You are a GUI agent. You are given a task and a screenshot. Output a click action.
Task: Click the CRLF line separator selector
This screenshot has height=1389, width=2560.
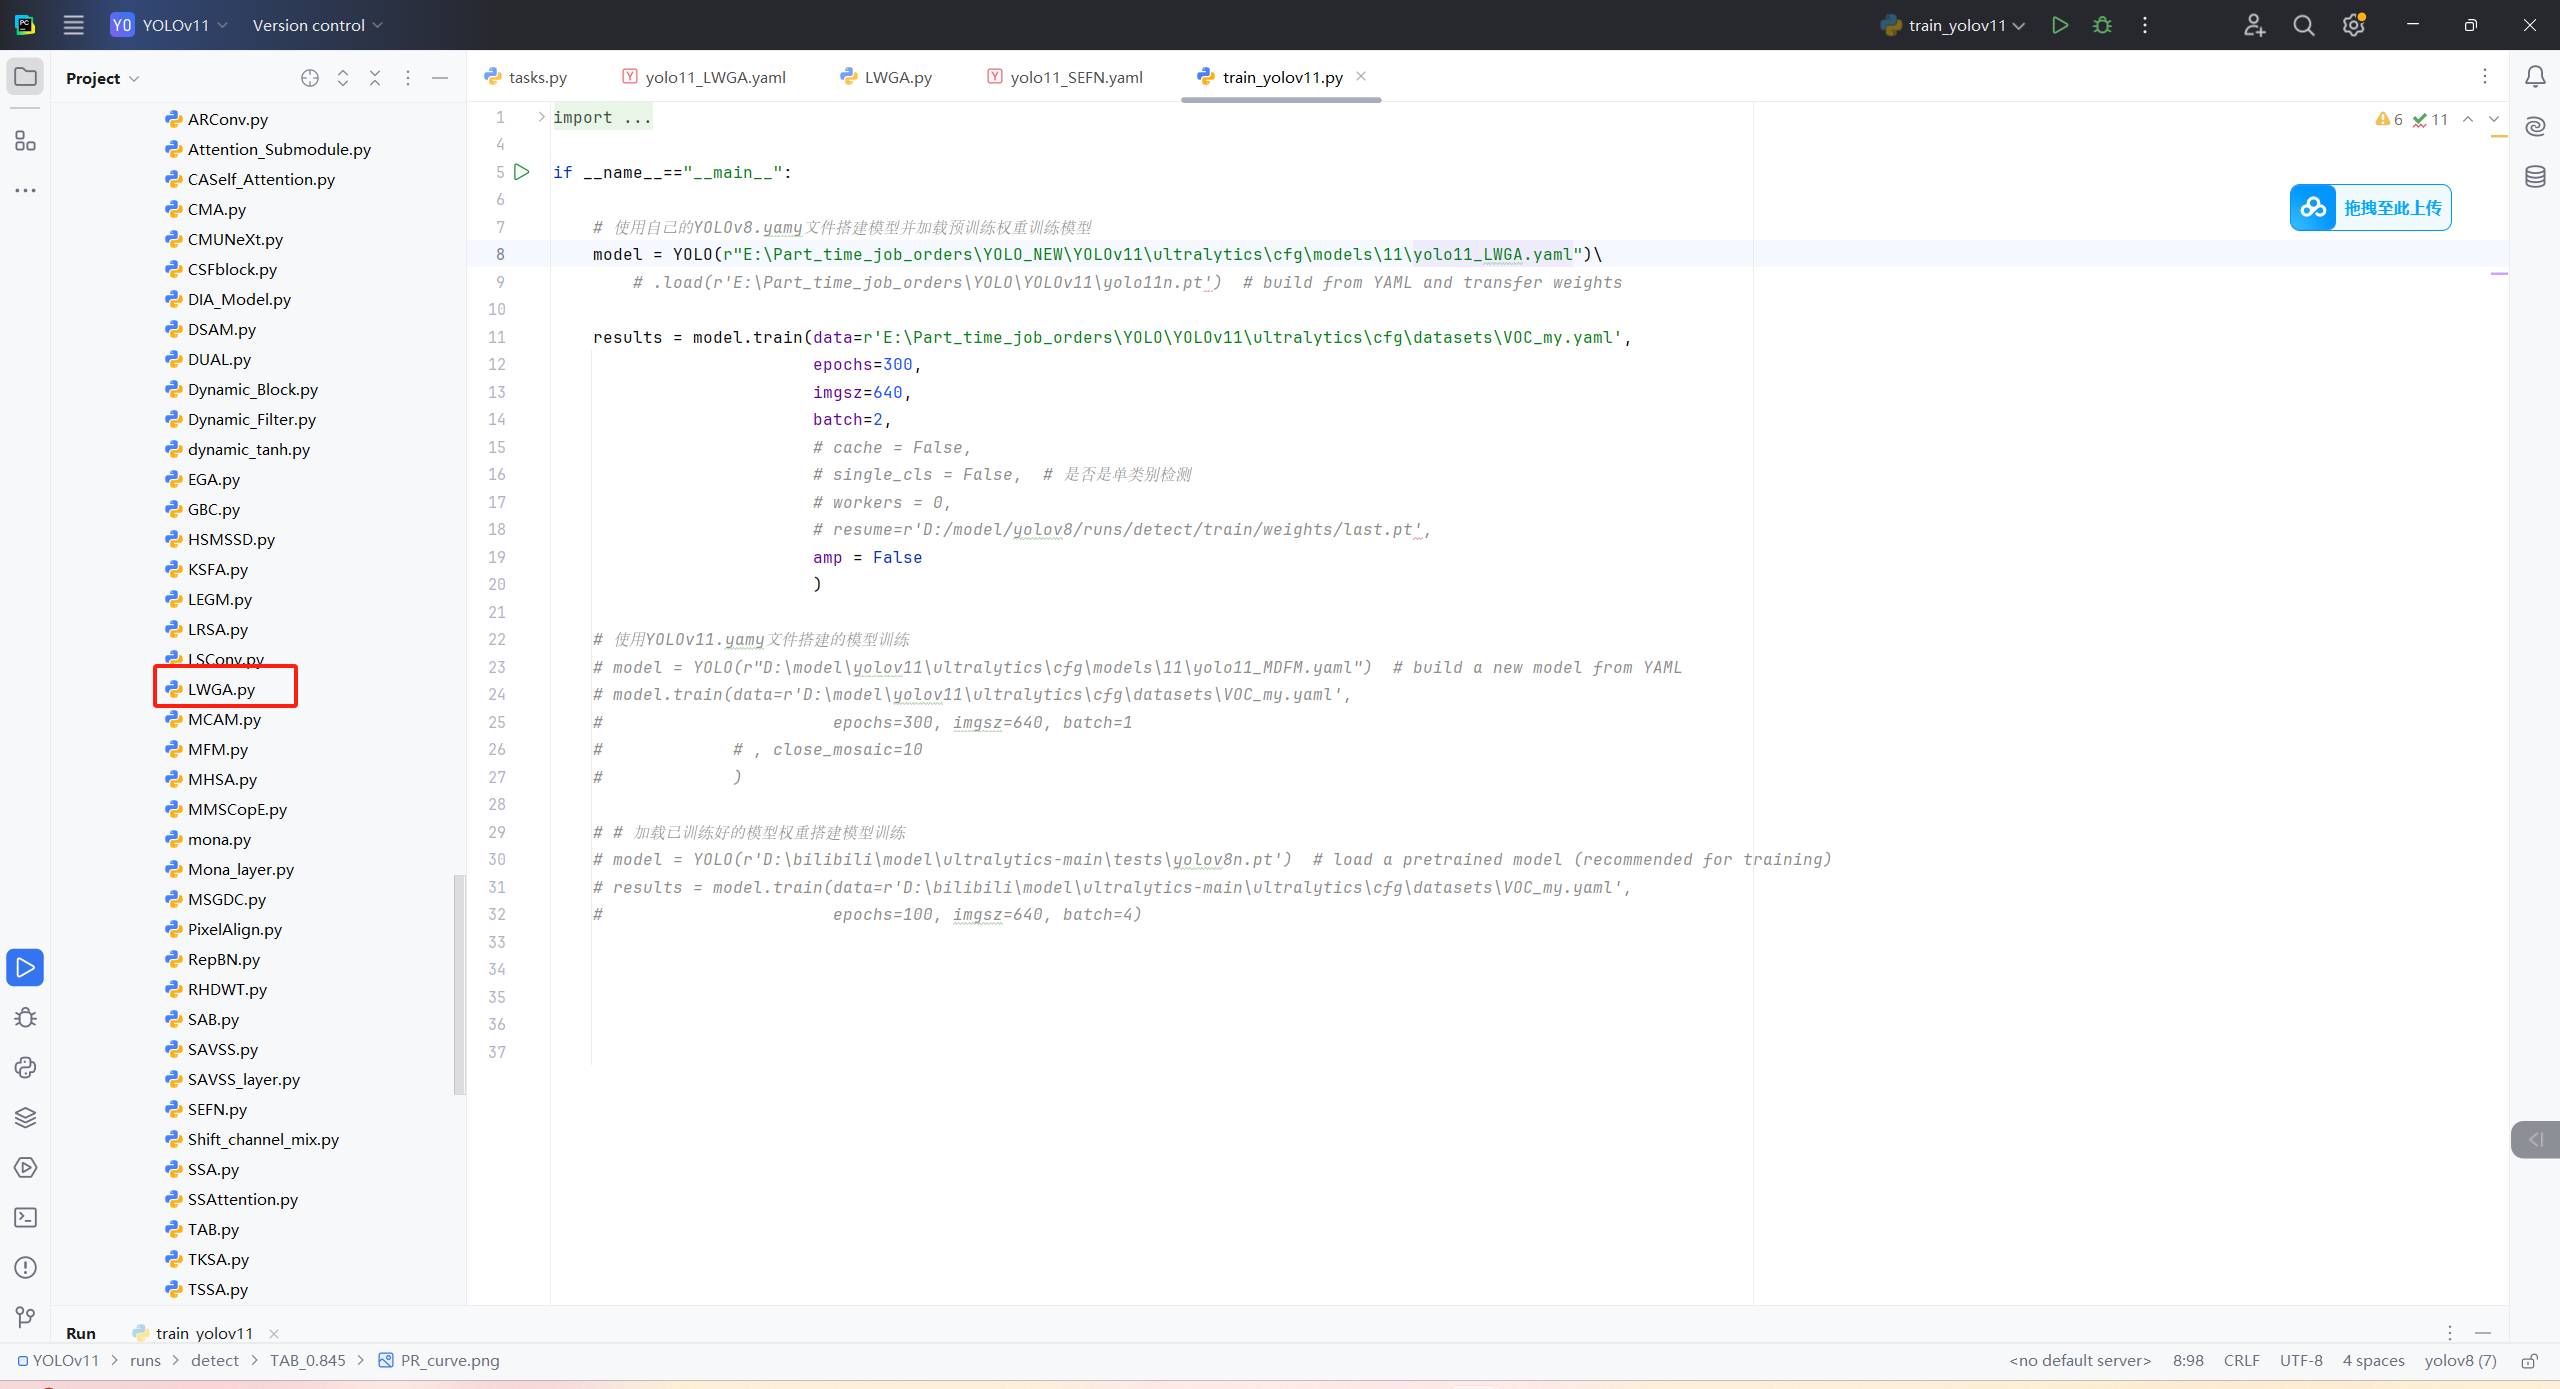pos(2241,1360)
